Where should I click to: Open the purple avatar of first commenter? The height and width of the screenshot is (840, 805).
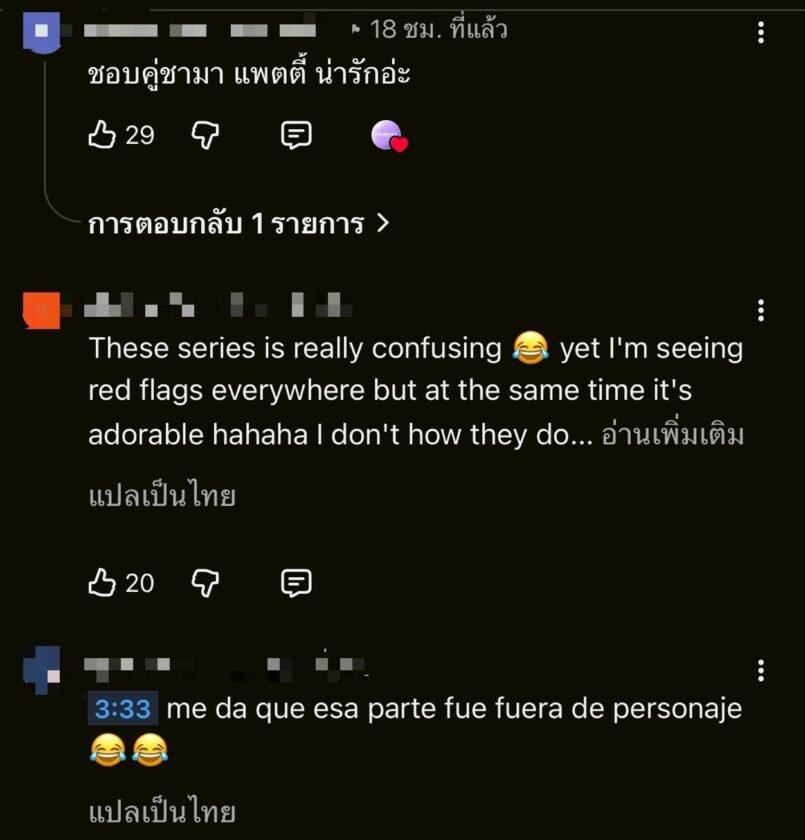[x=42, y=33]
